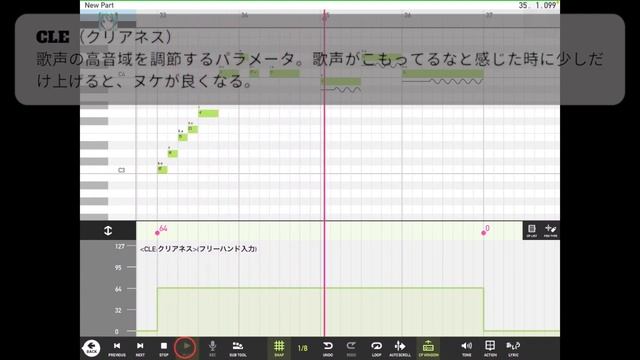Screen dimensions: 640x360
Task: Click the position readout 35. 1.099
Action: pos(537,5)
